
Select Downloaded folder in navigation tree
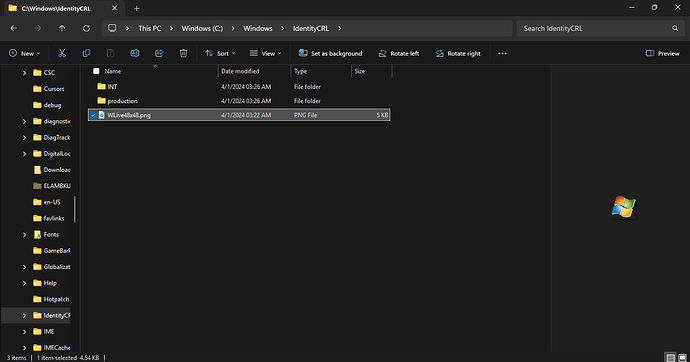point(52,170)
